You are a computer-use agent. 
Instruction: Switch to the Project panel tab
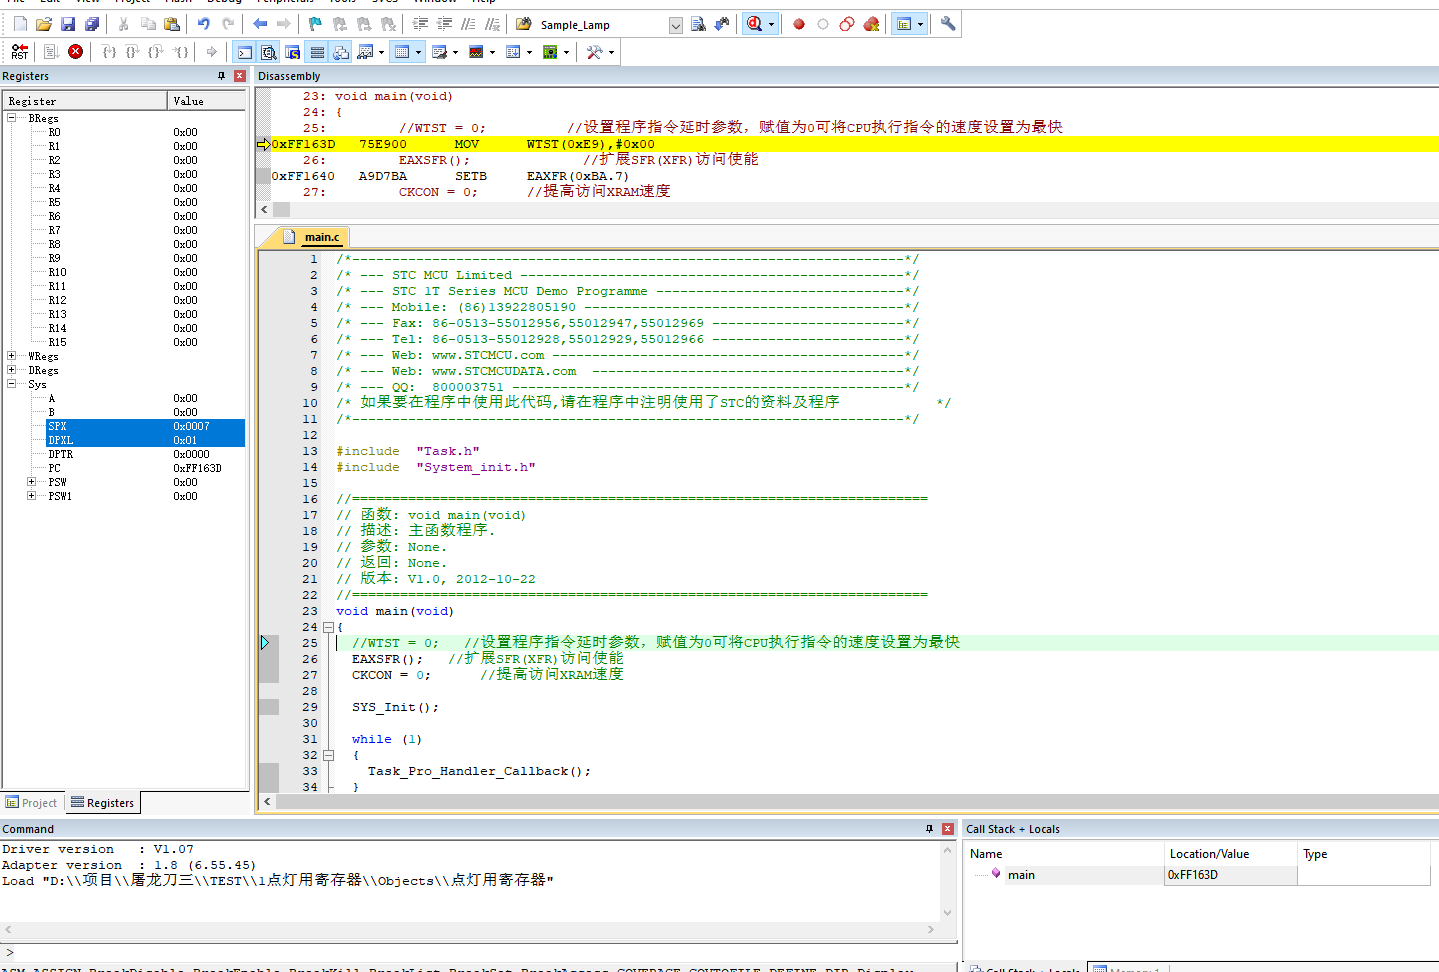pyautogui.click(x=32, y=803)
